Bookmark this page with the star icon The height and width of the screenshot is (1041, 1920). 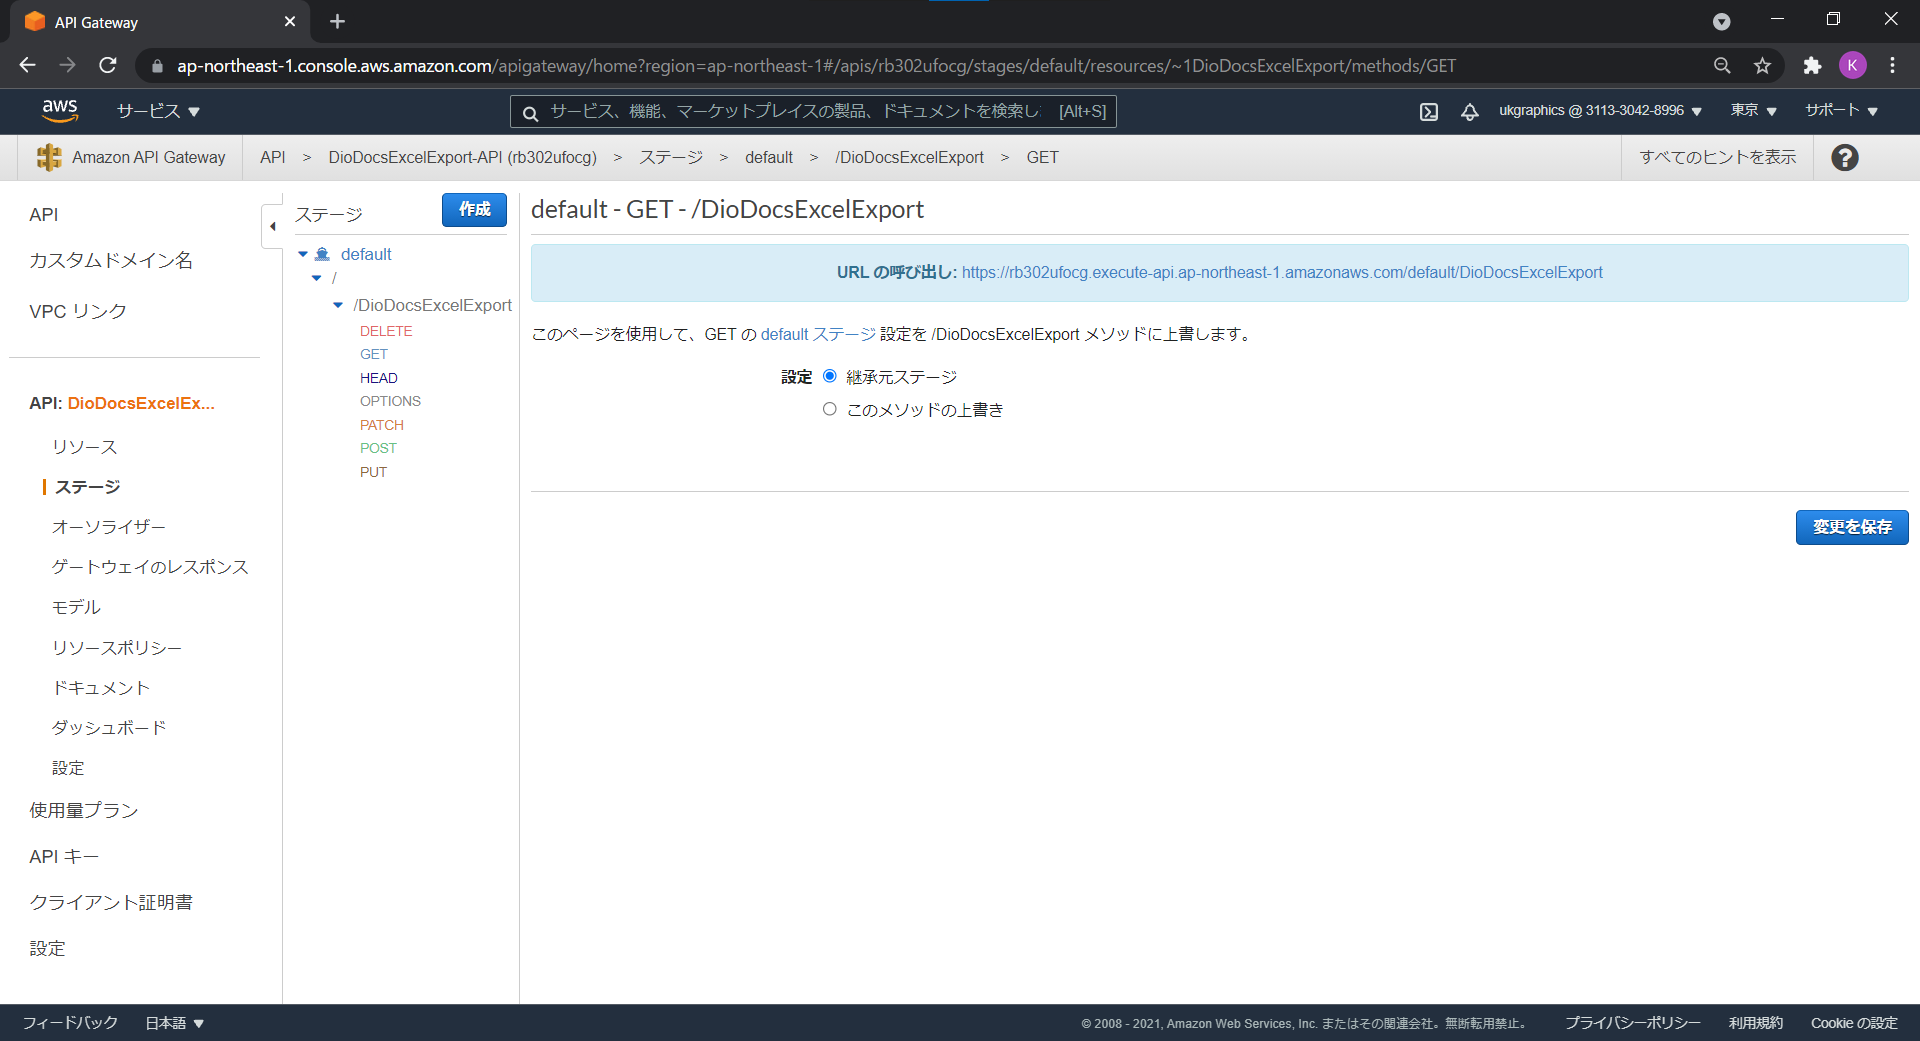tap(1762, 65)
